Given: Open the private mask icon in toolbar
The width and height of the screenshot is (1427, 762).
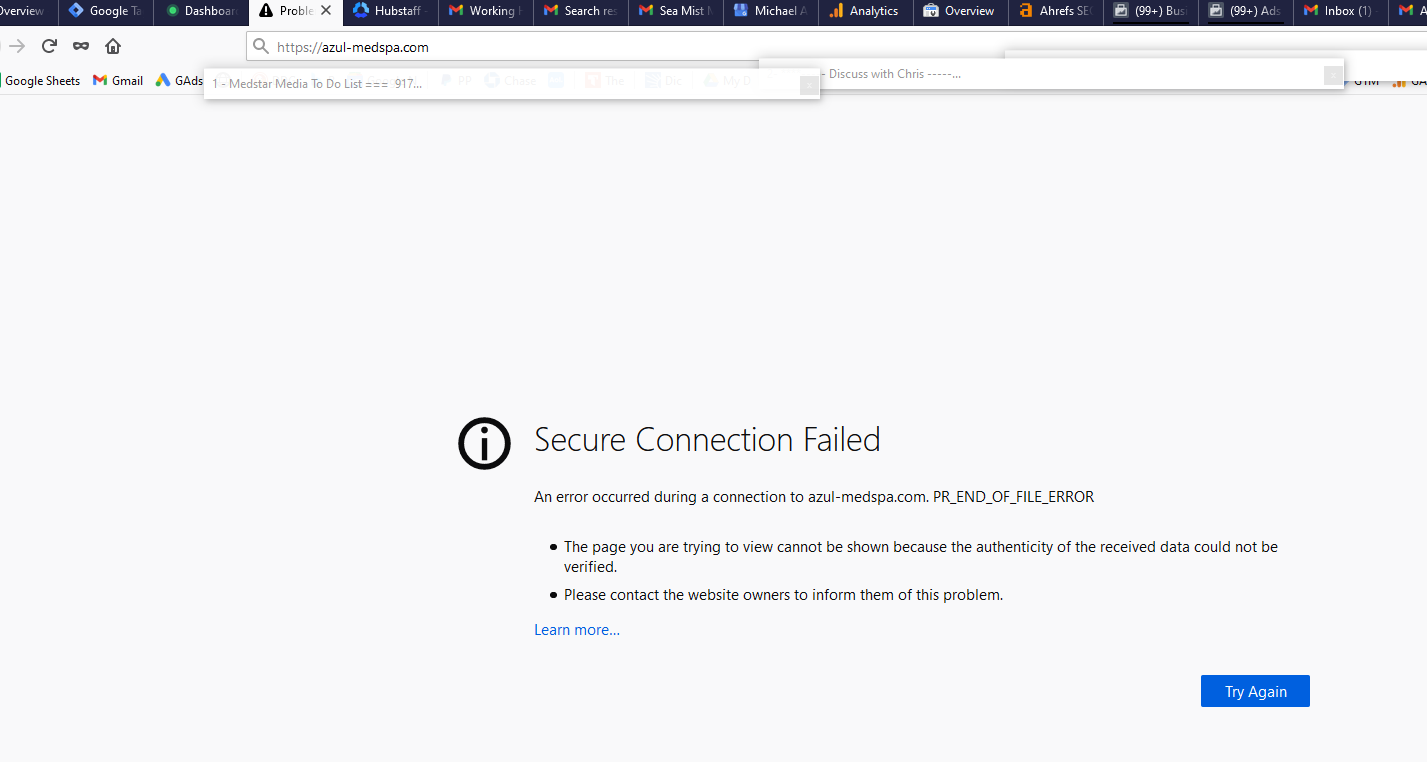Looking at the screenshot, I should point(81,46).
